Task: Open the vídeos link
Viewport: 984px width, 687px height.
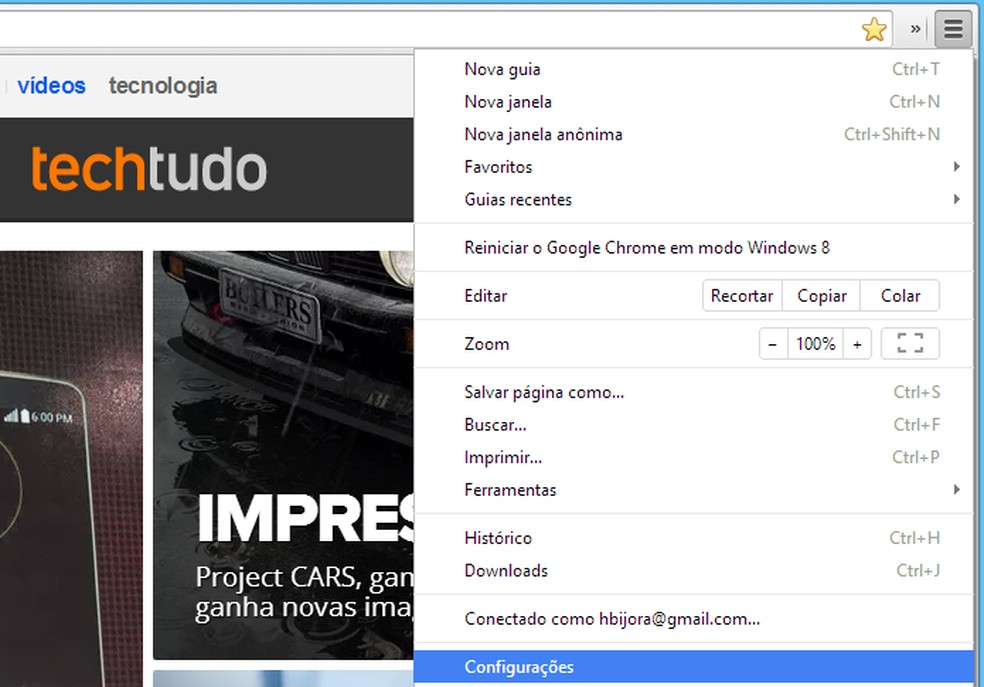Action: (x=51, y=86)
